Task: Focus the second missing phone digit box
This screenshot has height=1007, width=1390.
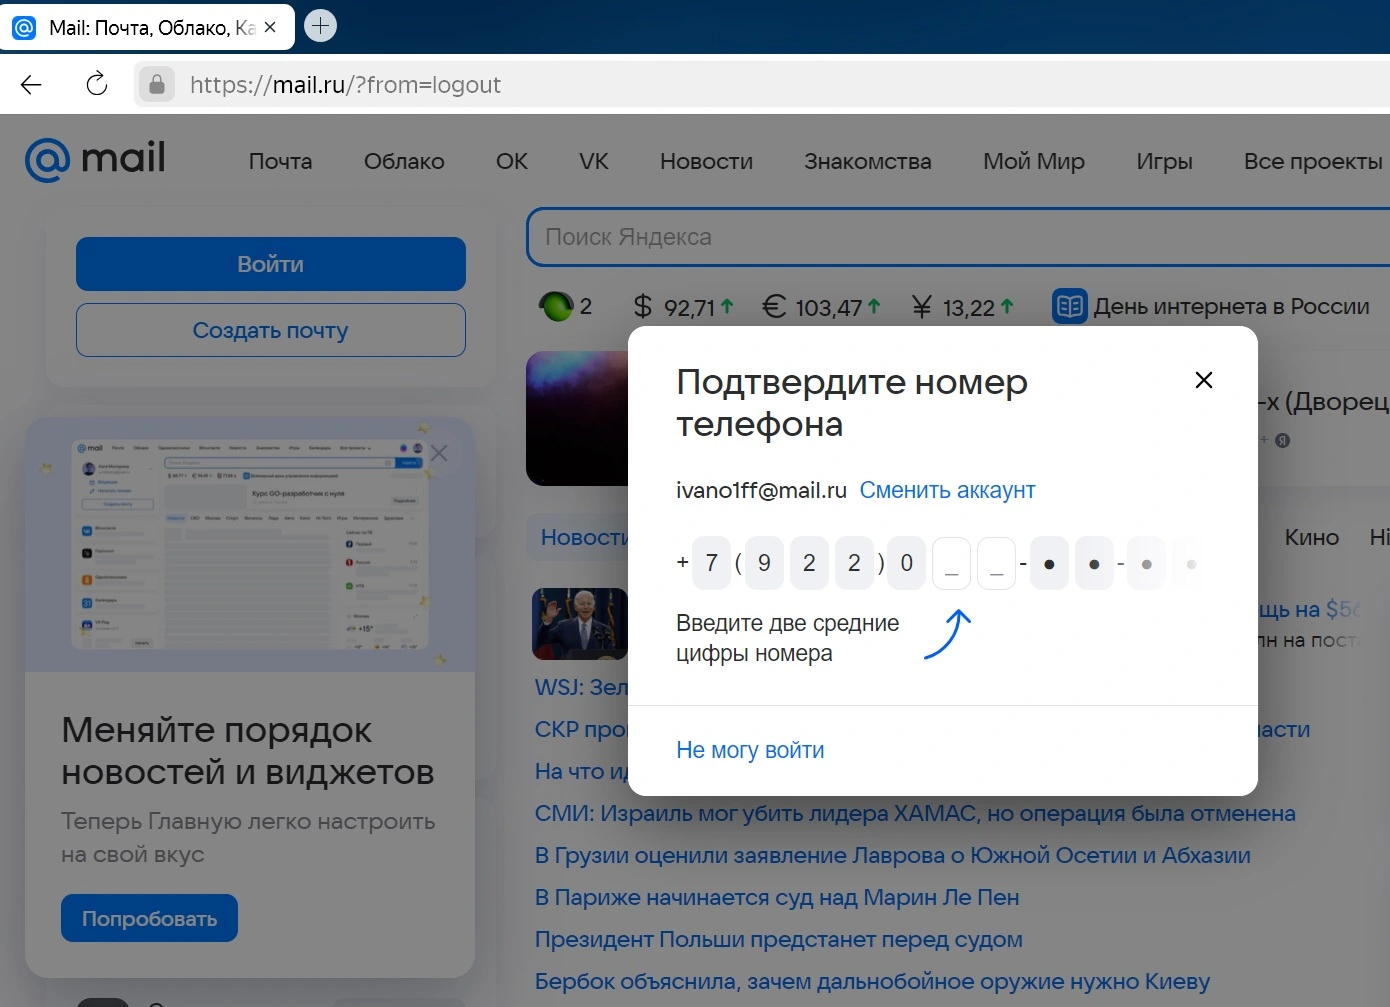Action: pyautogui.click(x=996, y=564)
